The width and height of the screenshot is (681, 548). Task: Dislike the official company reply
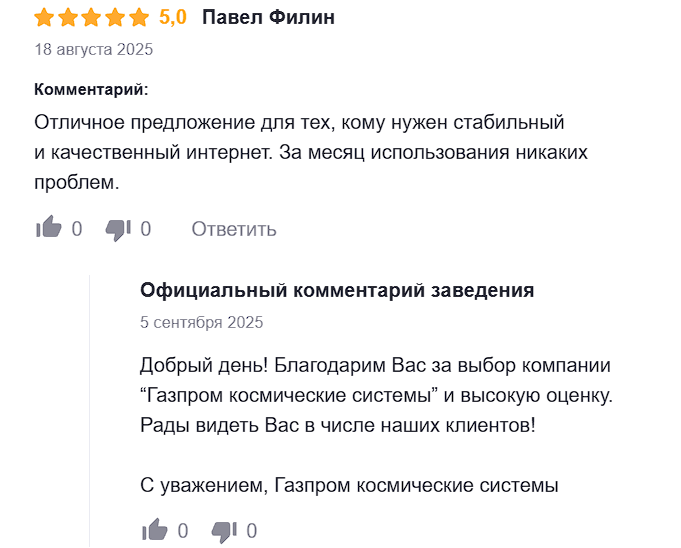pyautogui.click(x=224, y=531)
